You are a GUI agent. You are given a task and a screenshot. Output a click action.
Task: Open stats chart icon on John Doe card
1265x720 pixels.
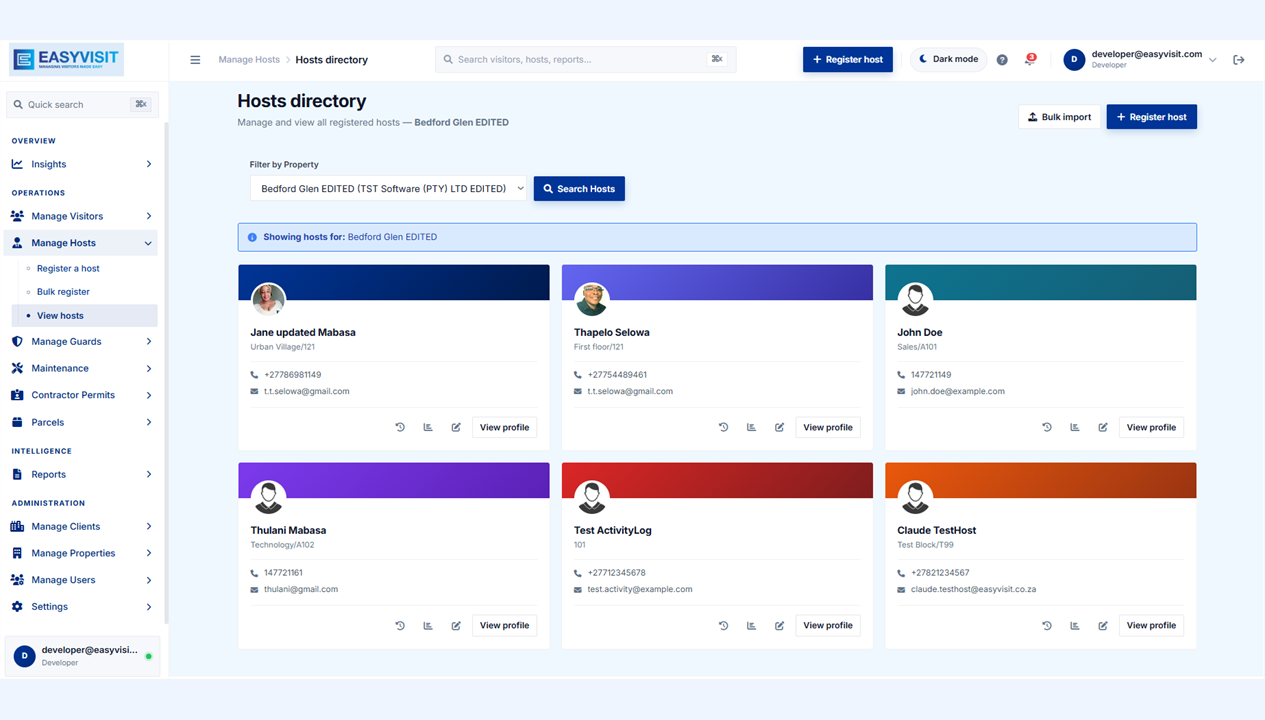click(x=1075, y=427)
